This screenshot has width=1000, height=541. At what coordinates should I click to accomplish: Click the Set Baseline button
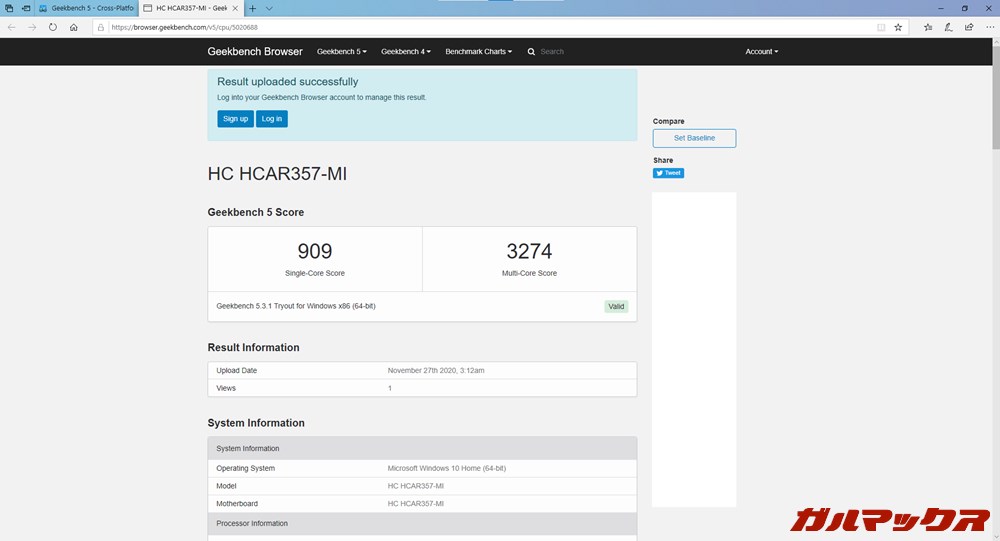[694, 138]
